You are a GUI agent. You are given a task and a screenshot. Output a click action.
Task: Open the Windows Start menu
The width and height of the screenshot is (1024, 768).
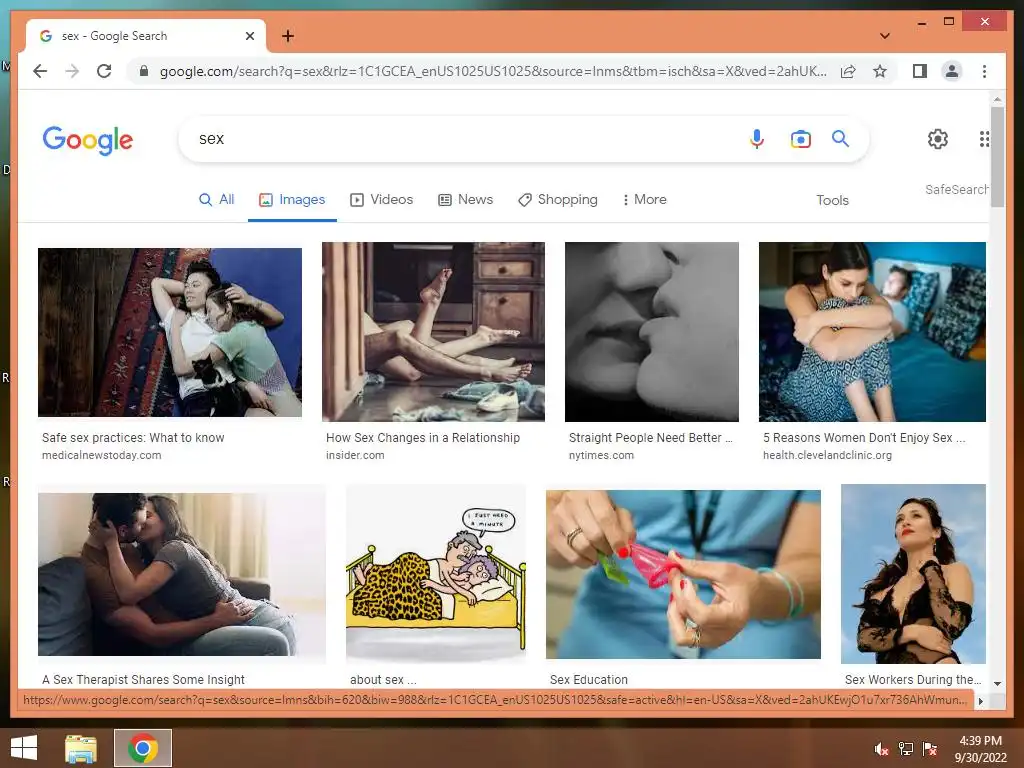click(x=24, y=748)
